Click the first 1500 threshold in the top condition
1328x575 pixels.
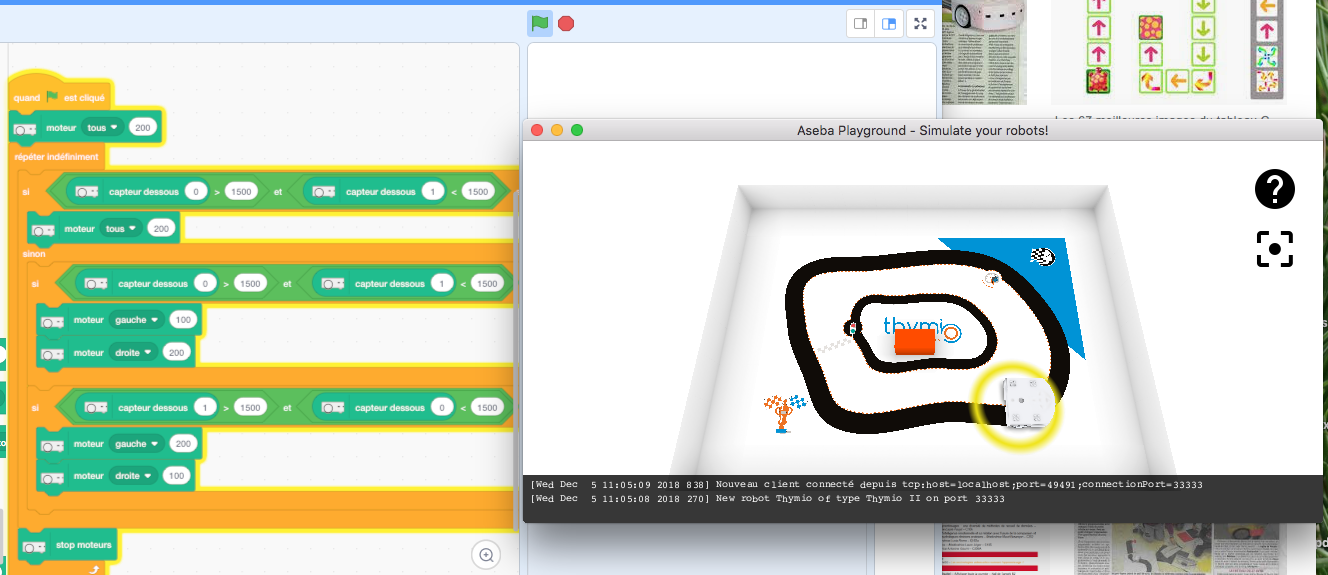(241, 192)
